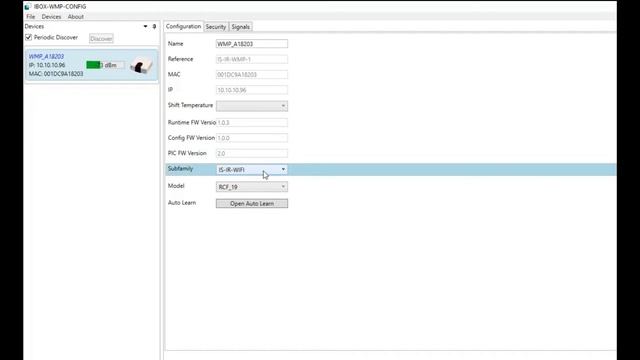This screenshot has height=360, width=640.
Task: Click the Runtime FW Version field
Action: (x=252, y=122)
